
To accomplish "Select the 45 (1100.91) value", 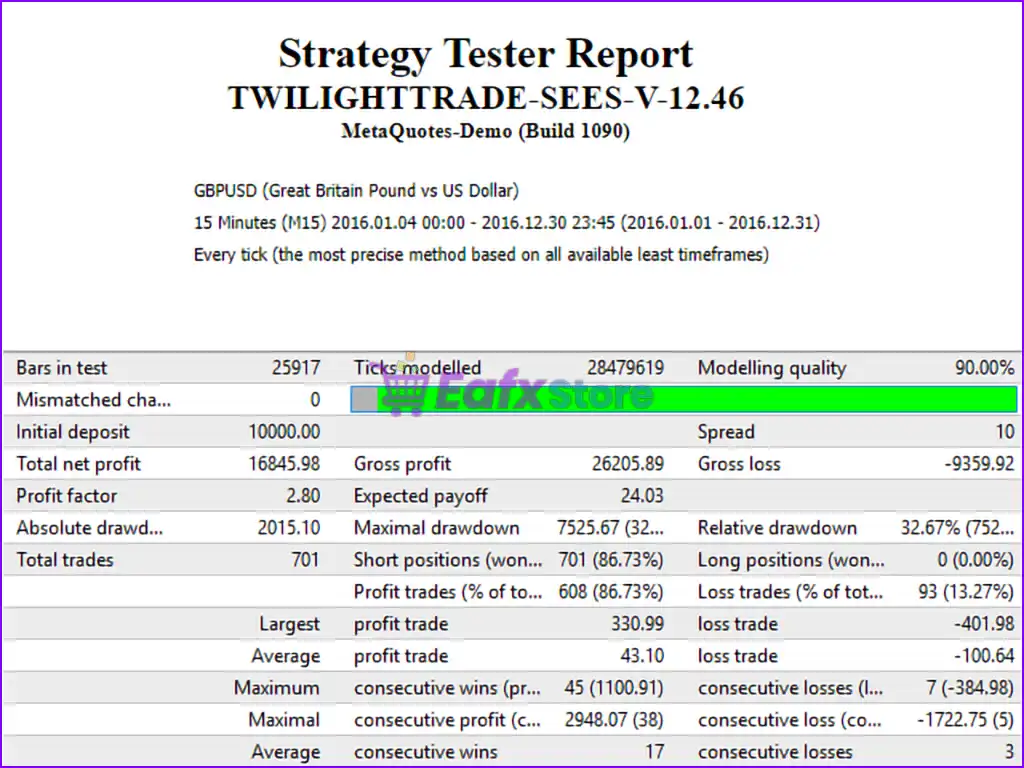I will (x=614, y=688).
